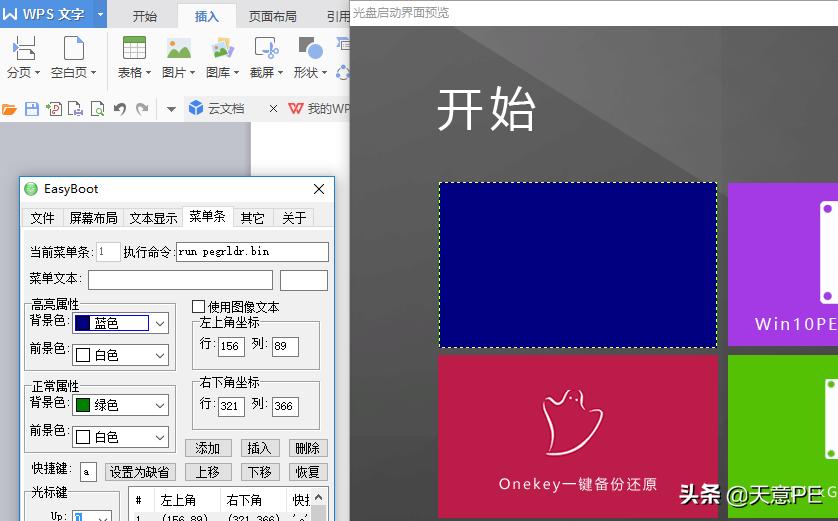Click the save floppy icon in WPS
The width and height of the screenshot is (838, 521).
tap(32, 109)
